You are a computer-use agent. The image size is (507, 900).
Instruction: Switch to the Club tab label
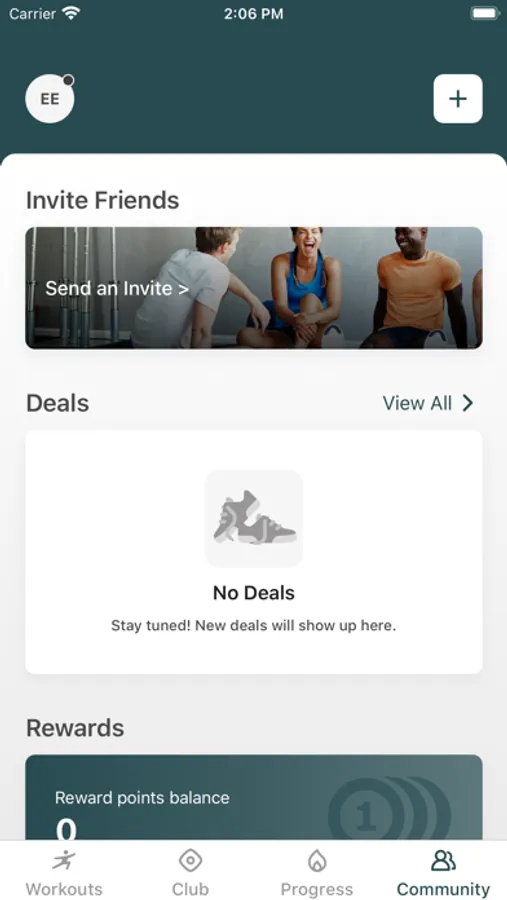pyautogui.click(x=191, y=889)
